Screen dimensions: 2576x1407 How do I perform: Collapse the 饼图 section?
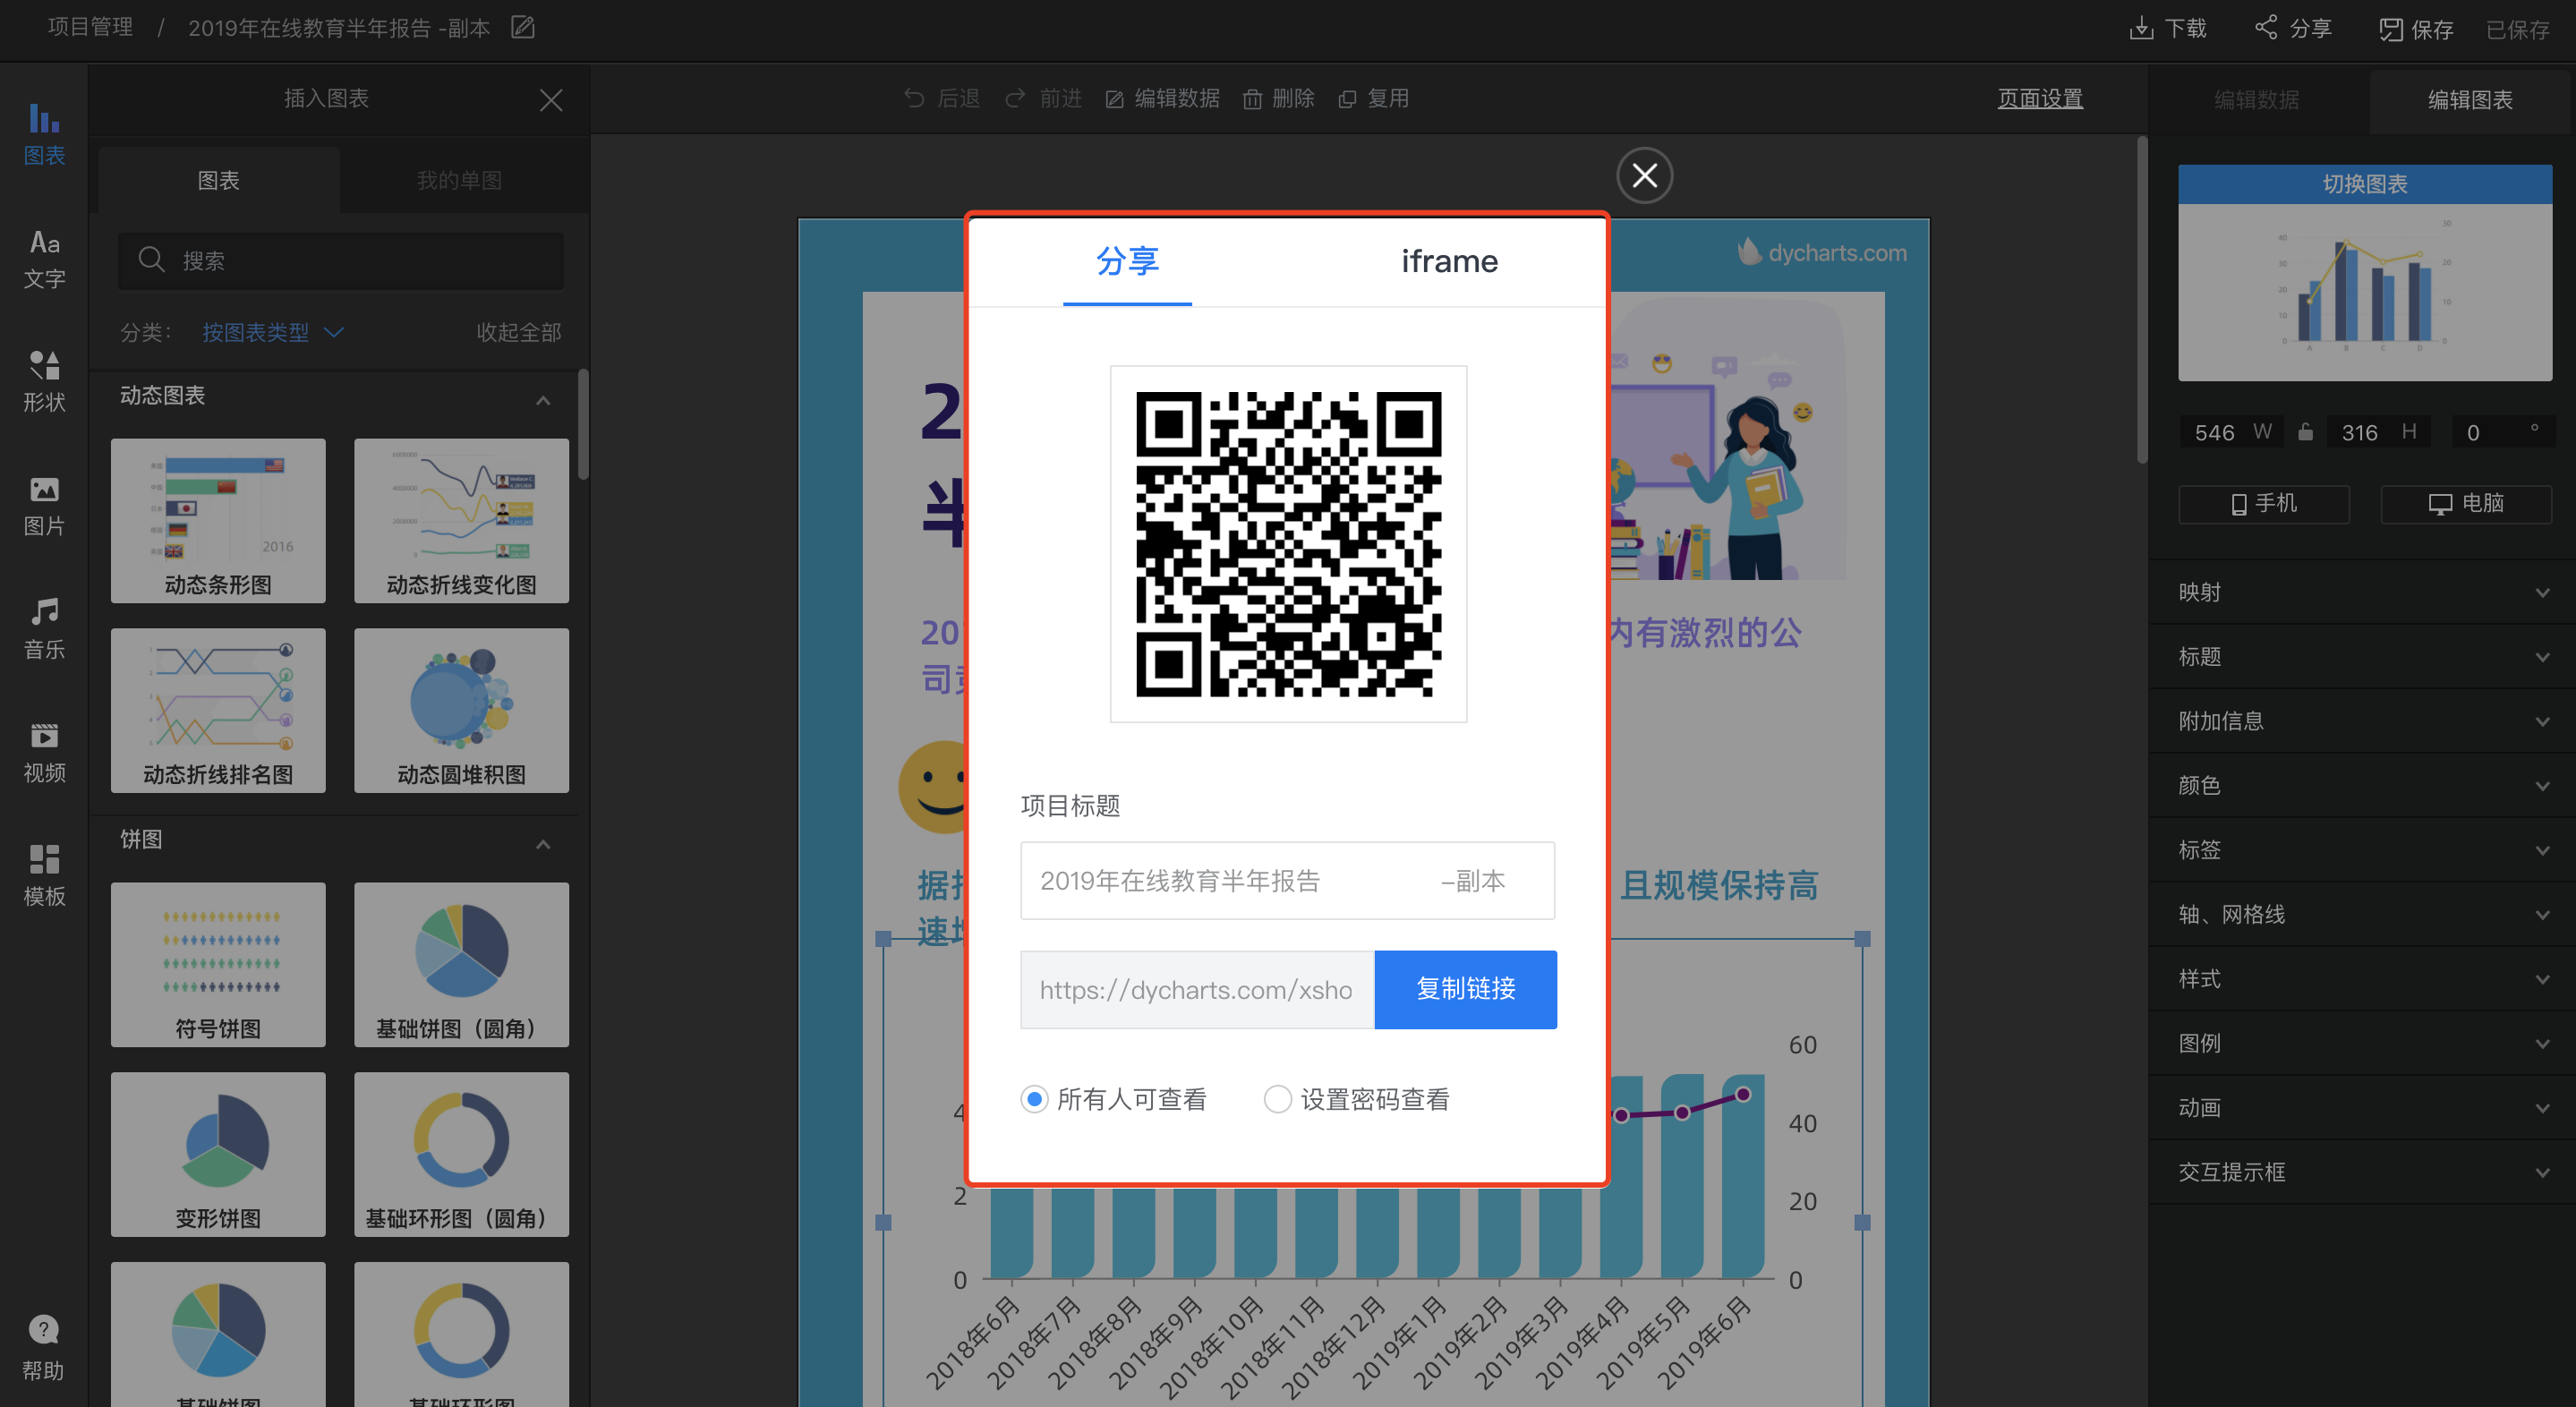pos(543,844)
